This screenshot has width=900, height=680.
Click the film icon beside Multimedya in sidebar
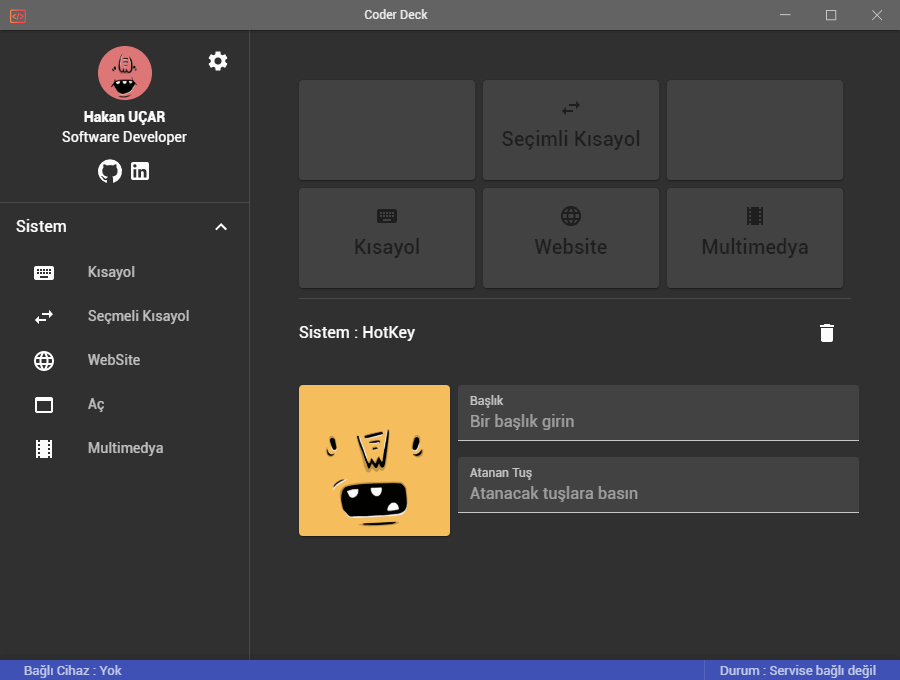(x=44, y=449)
